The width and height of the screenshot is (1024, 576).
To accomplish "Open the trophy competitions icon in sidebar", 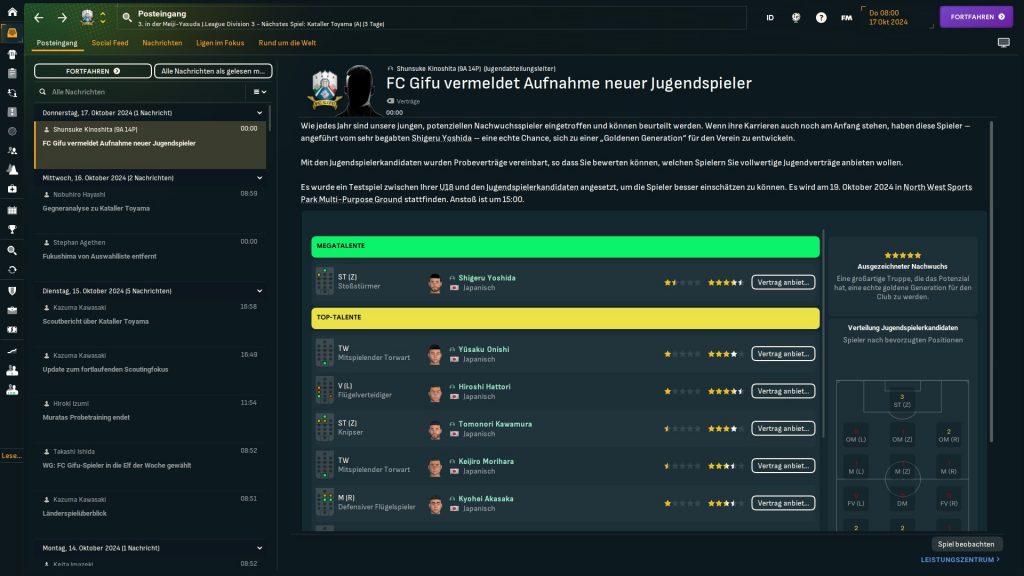I will [12, 230].
